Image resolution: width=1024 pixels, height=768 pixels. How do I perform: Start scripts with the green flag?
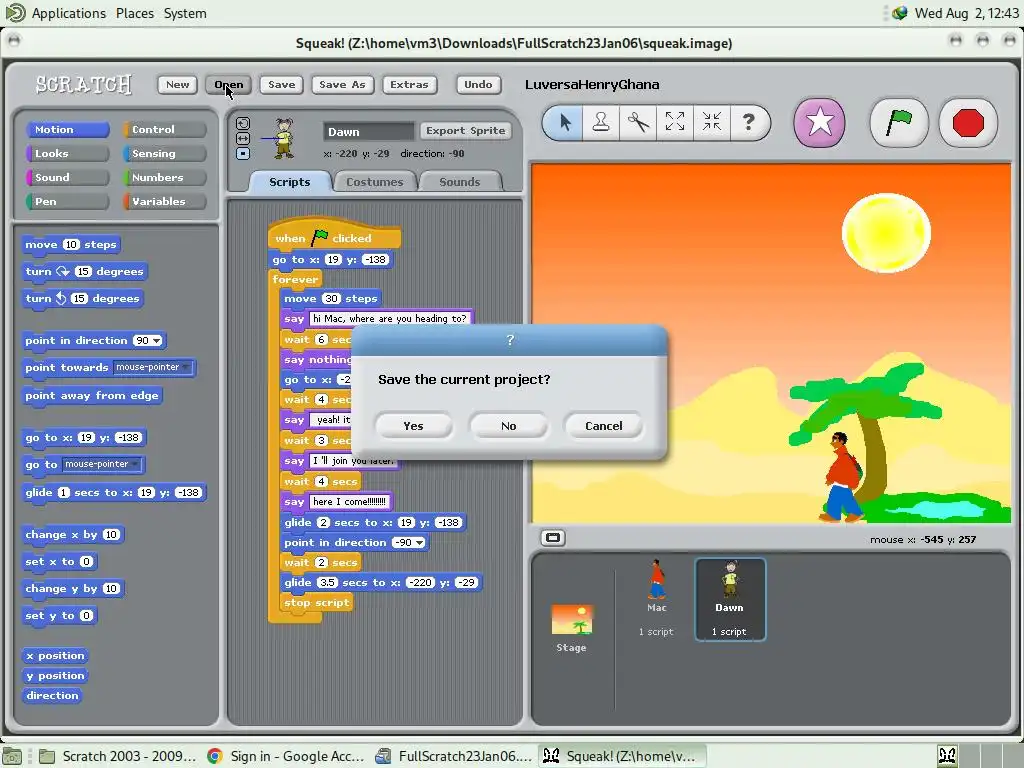899,123
